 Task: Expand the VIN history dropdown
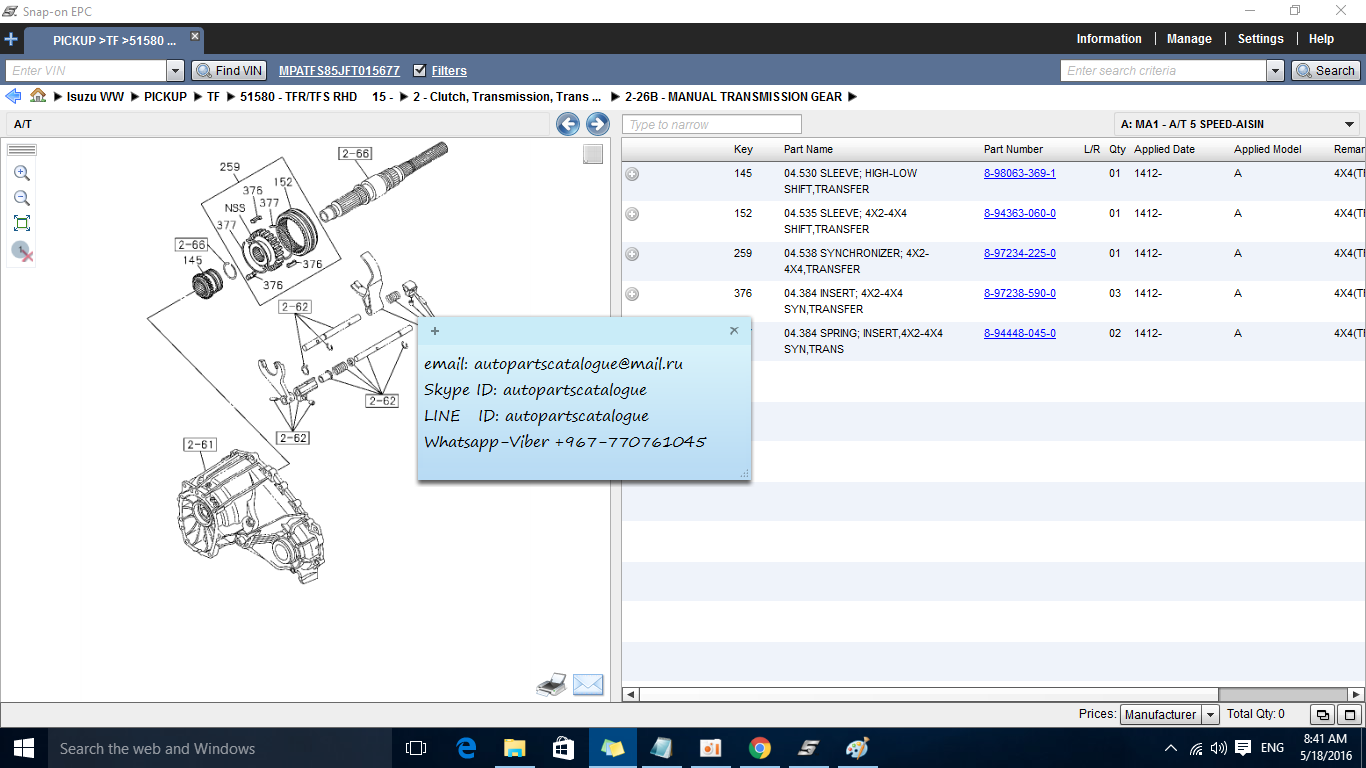[175, 71]
